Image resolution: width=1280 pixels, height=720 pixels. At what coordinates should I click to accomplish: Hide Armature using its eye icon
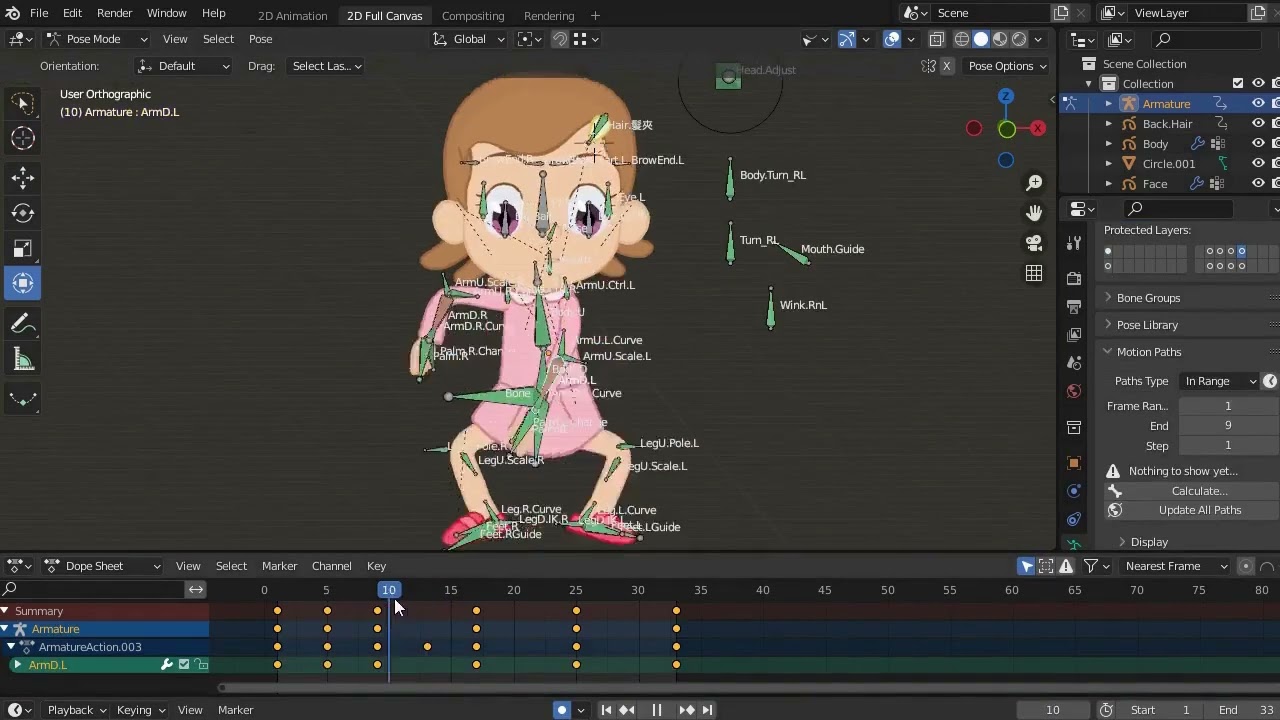click(x=1258, y=104)
